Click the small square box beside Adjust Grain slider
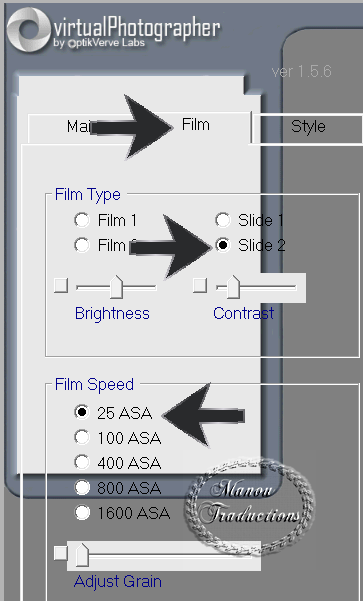The image size is (363, 601). click(x=61, y=553)
